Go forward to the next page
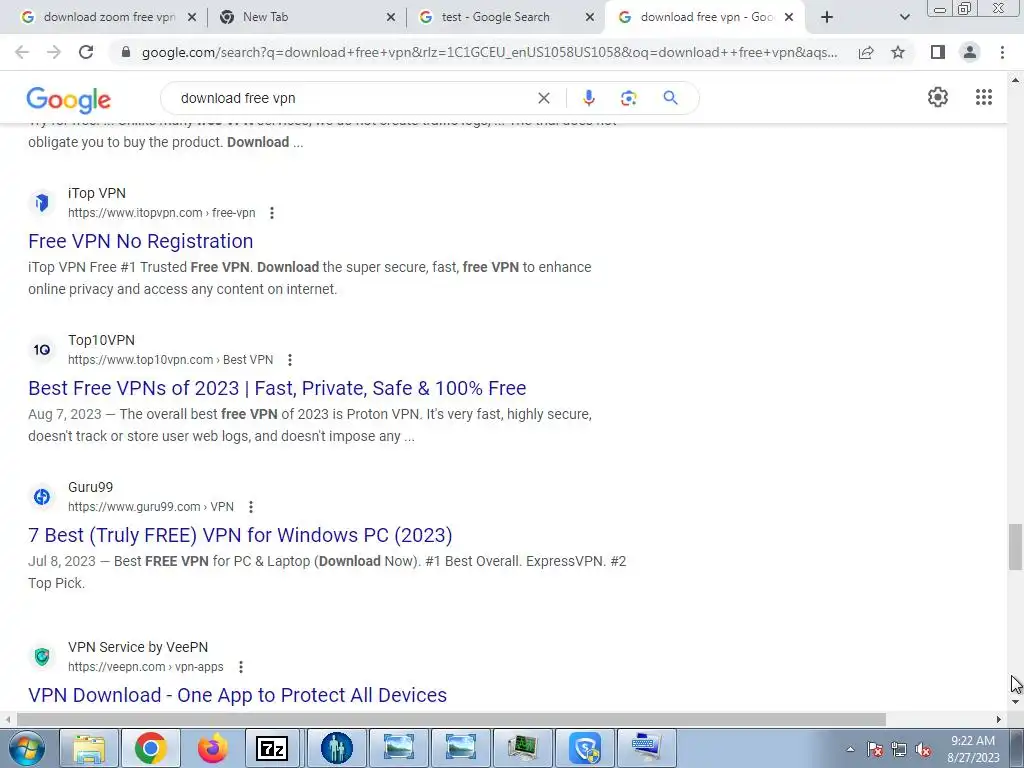The image size is (1024, 768). 54,52
